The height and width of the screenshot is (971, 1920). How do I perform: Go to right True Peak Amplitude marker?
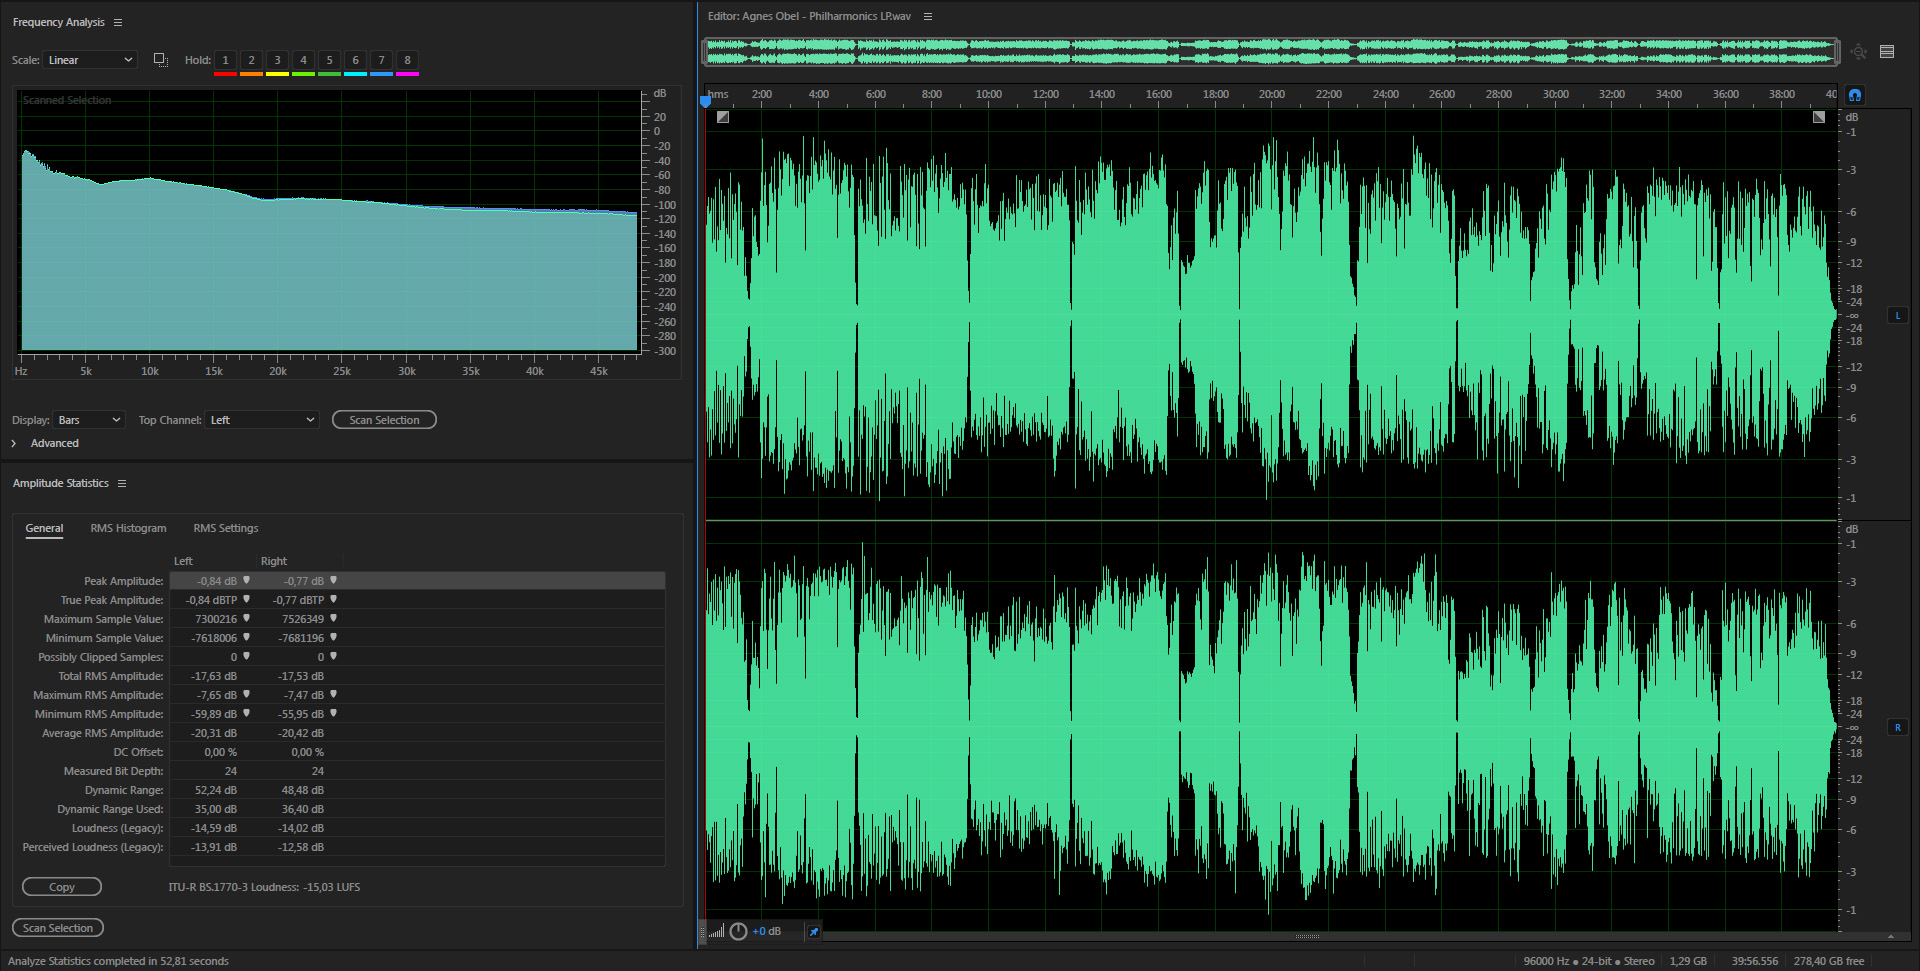(x=333, y=599)
